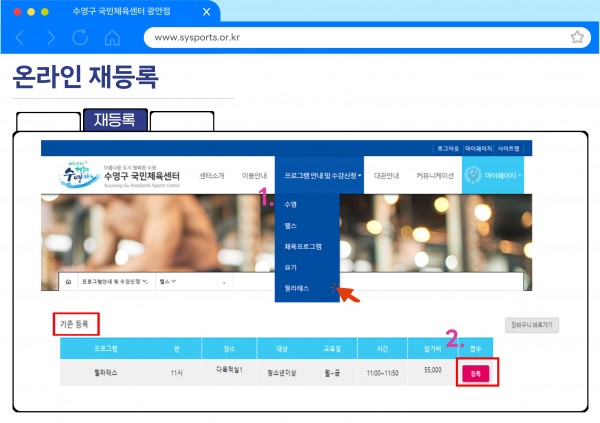
Task: Bookmark the page with star icon
Action: [577, 37]
